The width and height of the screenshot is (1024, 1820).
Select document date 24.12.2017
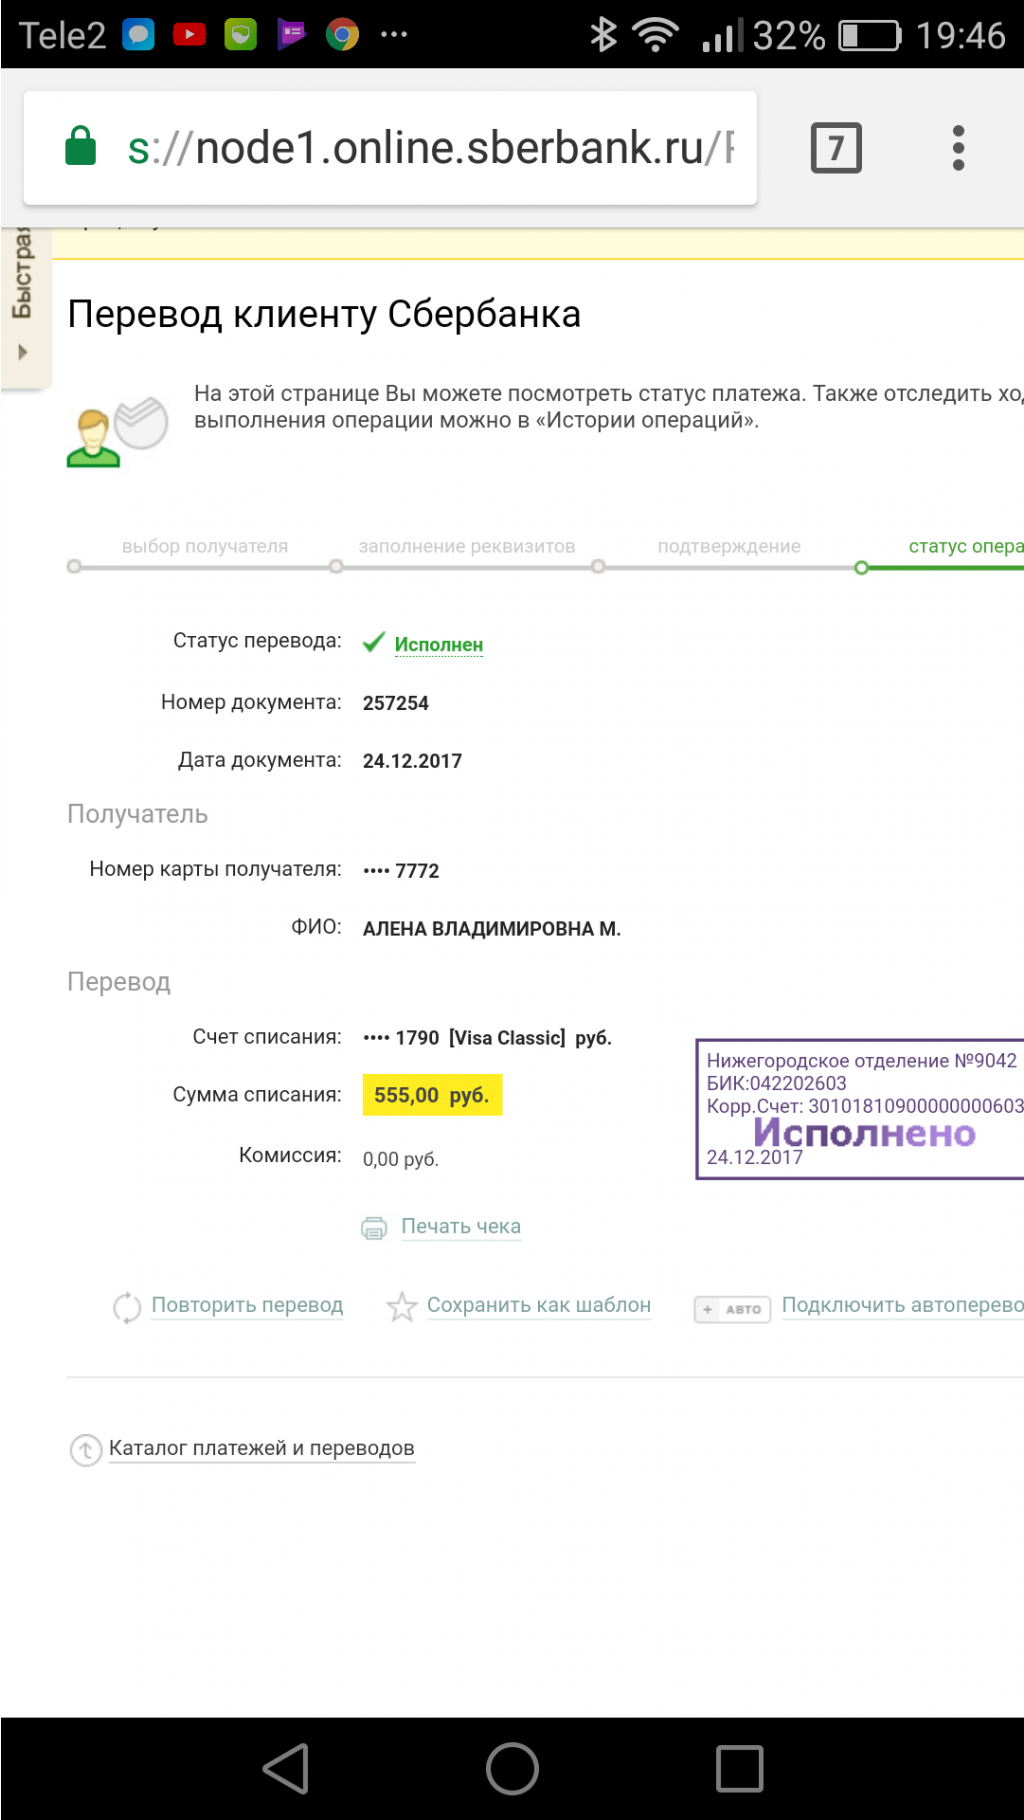pyautogui.click(x=412, y=761)
